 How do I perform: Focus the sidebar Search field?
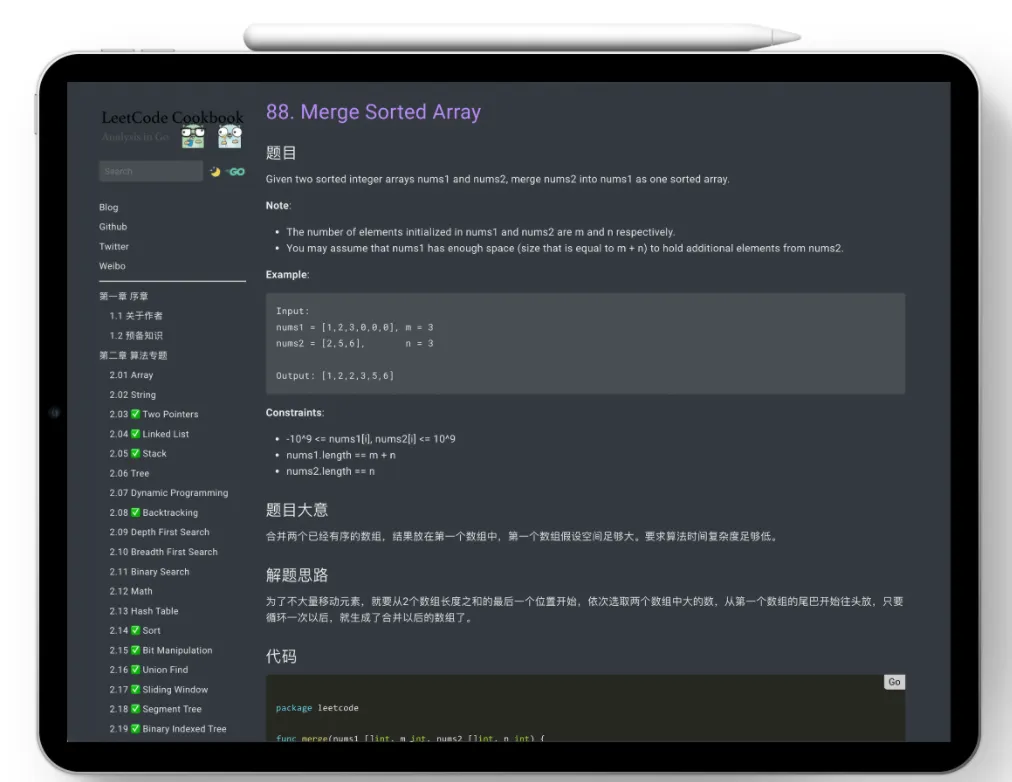151,171
